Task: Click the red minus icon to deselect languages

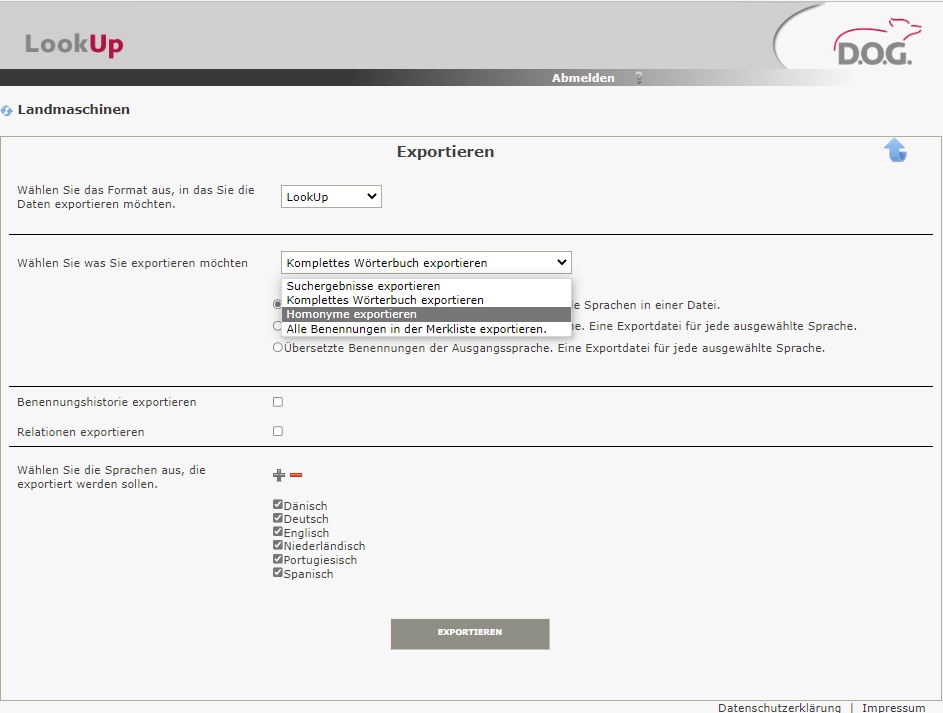Action: pos(296,475)
